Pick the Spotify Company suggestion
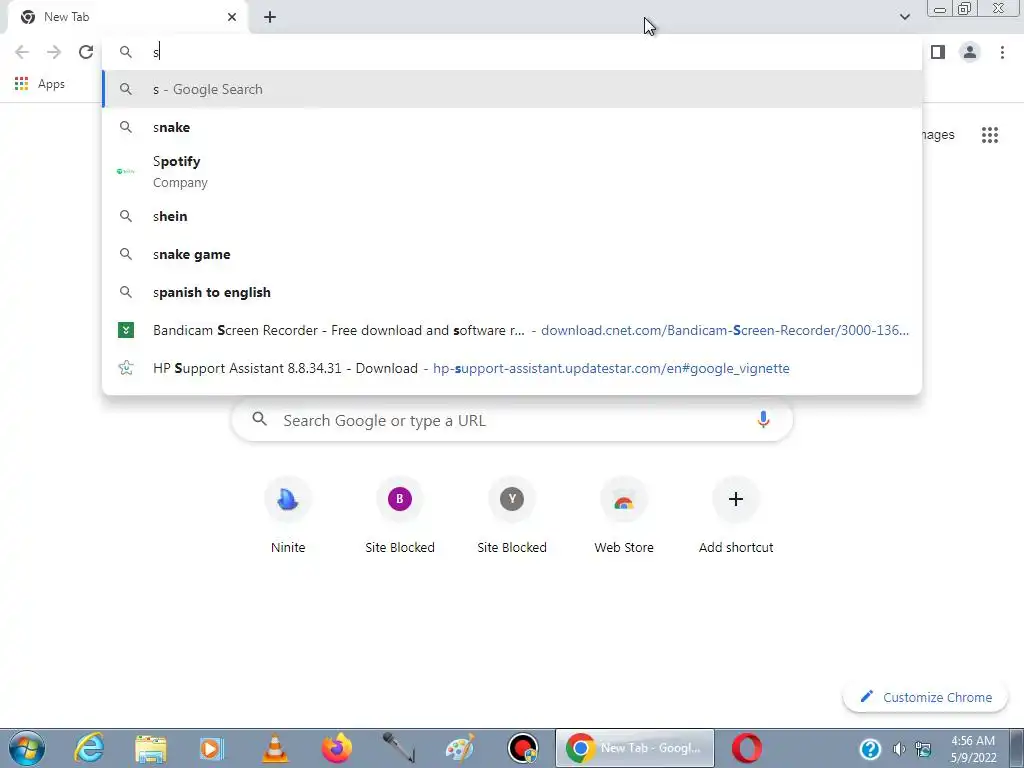The image size is (1024, 768). coord(512,171)
